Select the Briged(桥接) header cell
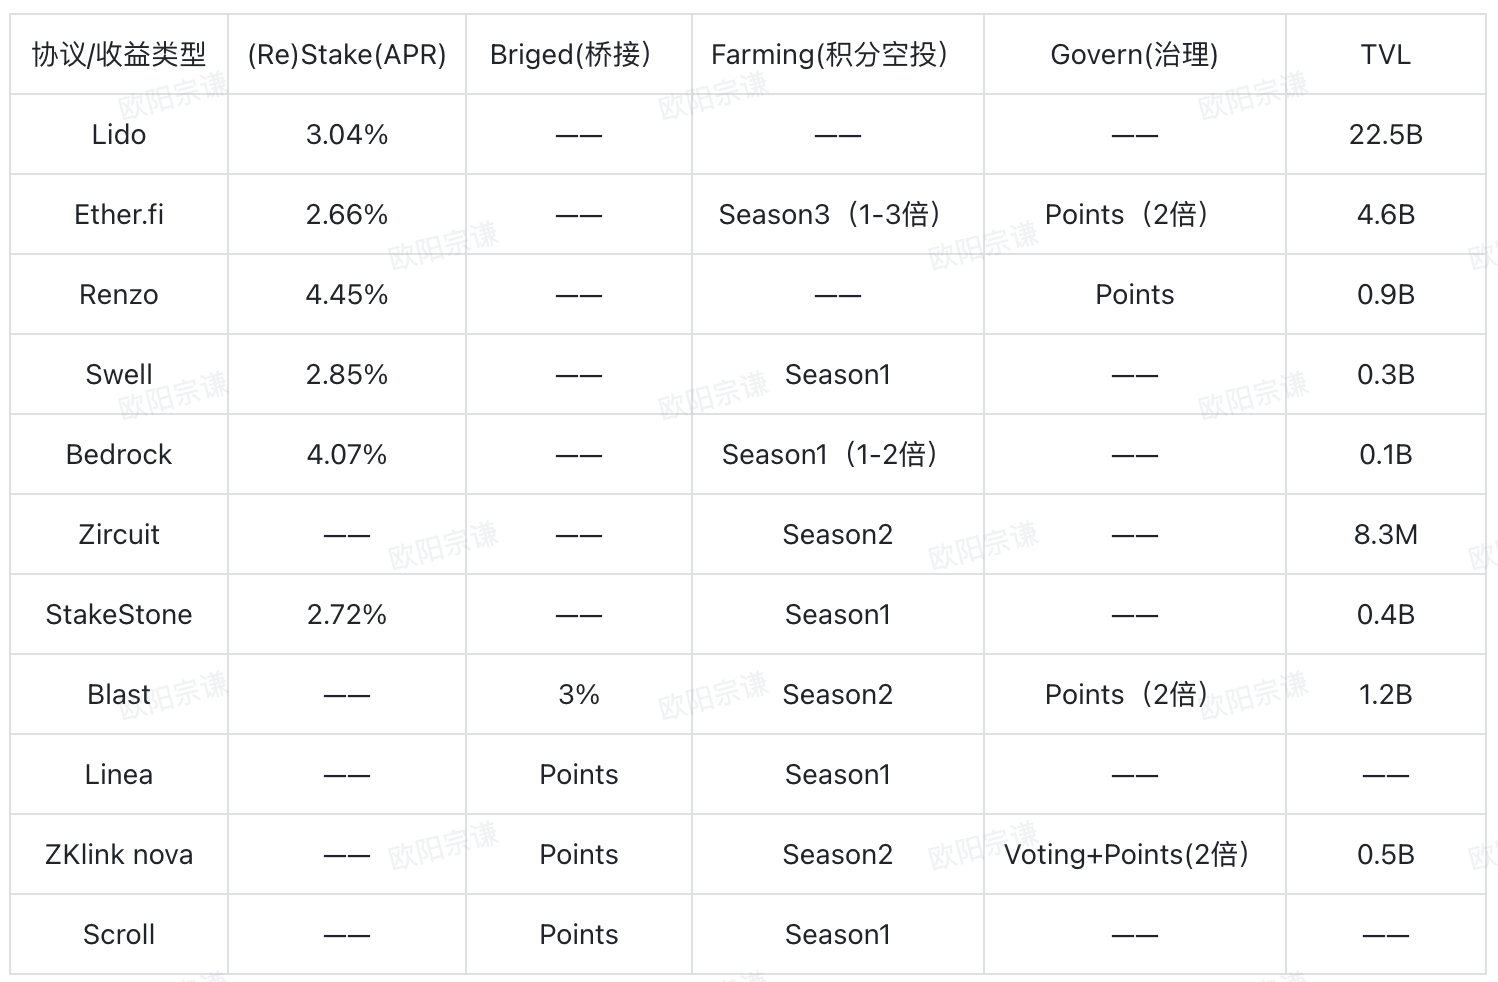Image resolution: width=1498 pixels, height=982 pixels. pyautogui.click(x=578, y=55)
